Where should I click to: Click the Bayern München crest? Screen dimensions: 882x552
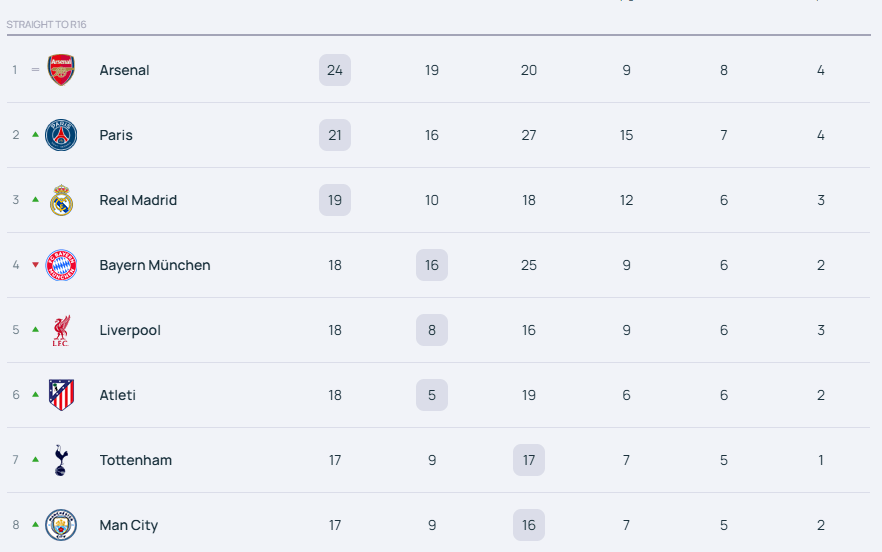tap(61, 265)
